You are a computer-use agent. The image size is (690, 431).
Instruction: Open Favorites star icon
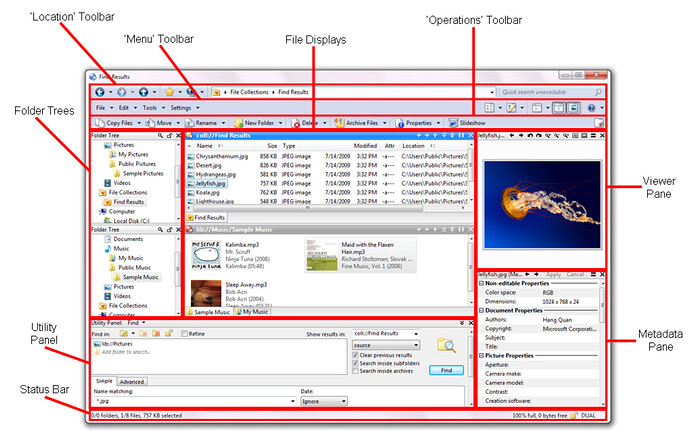pyautogui.click(x=170, y=92)
